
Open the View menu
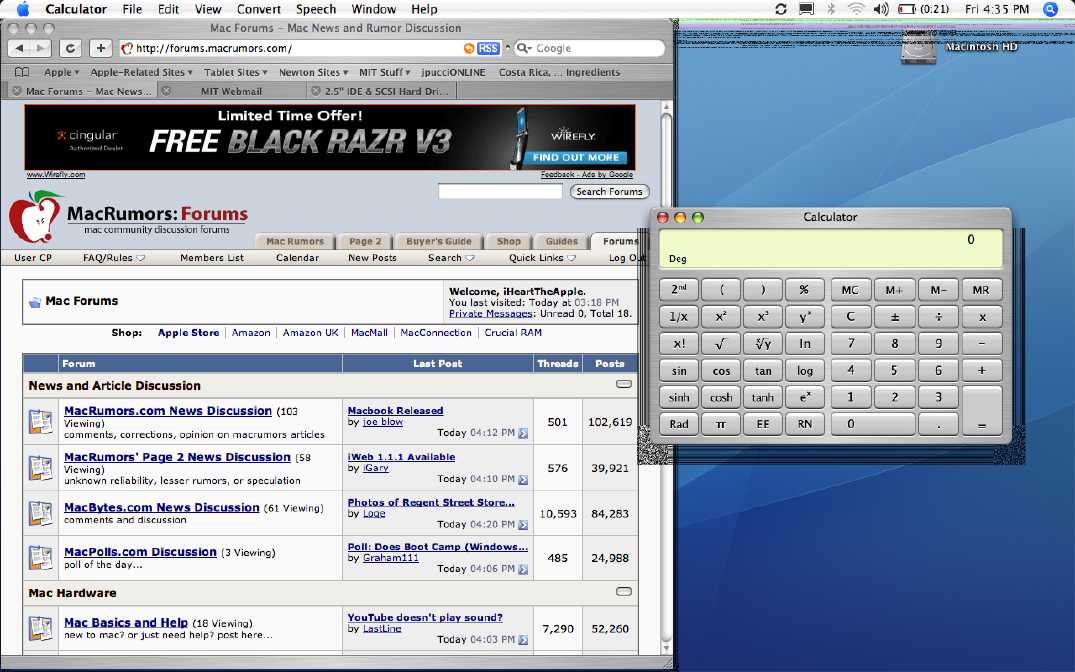click(x=208, y=9)
